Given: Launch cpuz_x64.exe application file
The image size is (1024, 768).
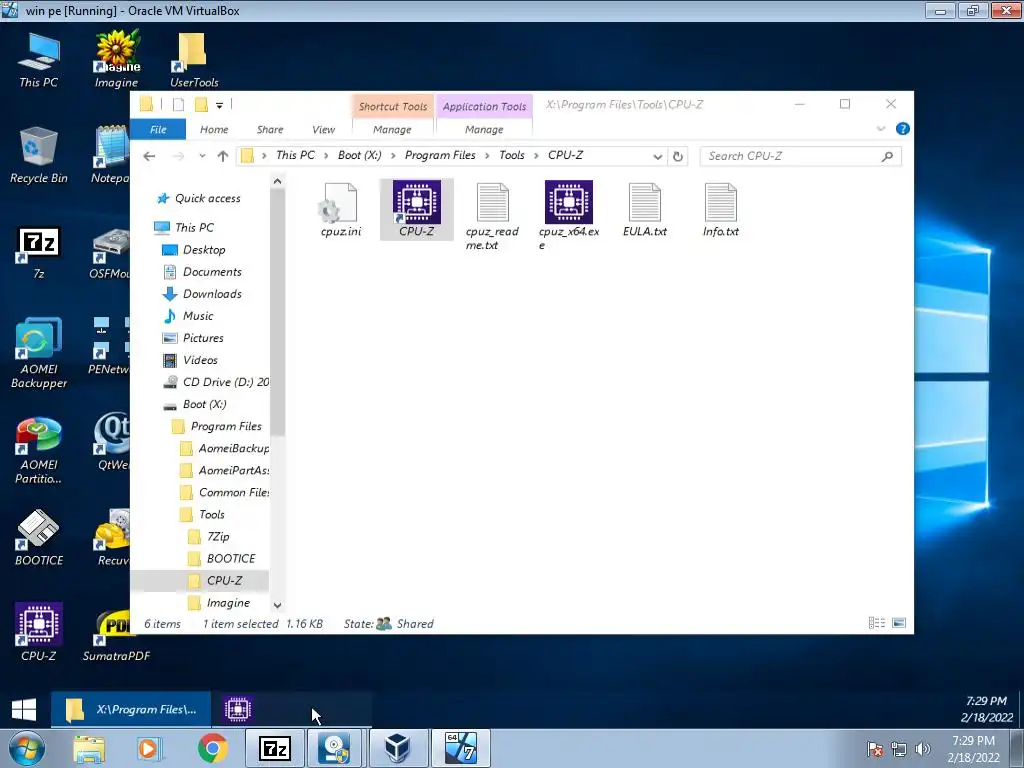Looking at the screenshot, I should (x=569, y=217).
